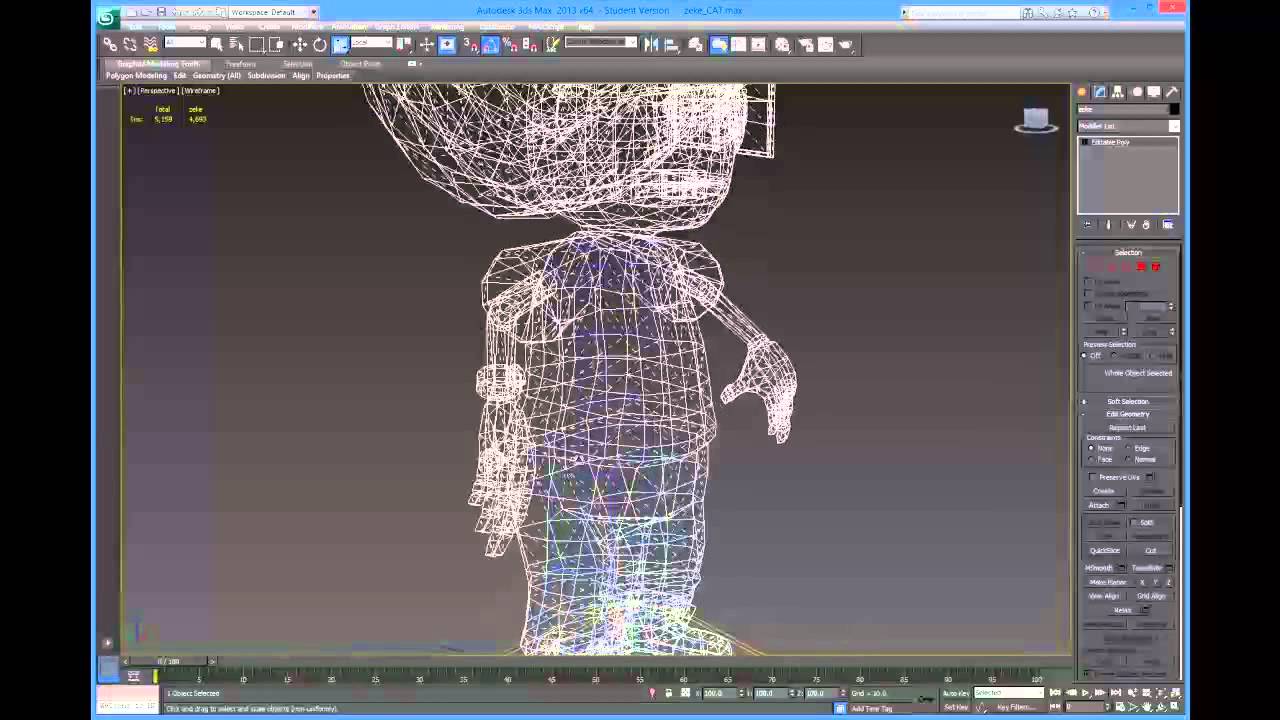Image resolution: width=1280 pixels, height=720 pixels.
Task: Click the Attach button
Action: point(1099,505)
